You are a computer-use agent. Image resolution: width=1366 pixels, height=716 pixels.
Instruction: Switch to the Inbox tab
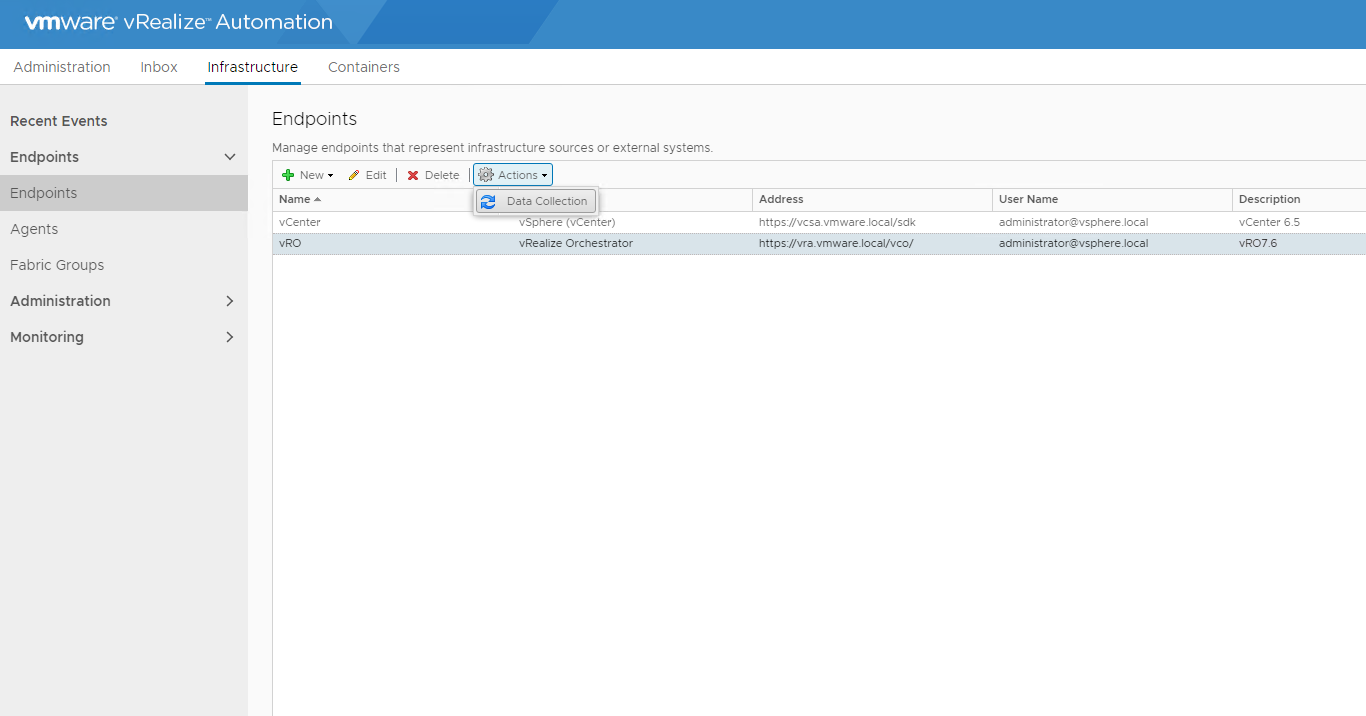coord(159,67)
